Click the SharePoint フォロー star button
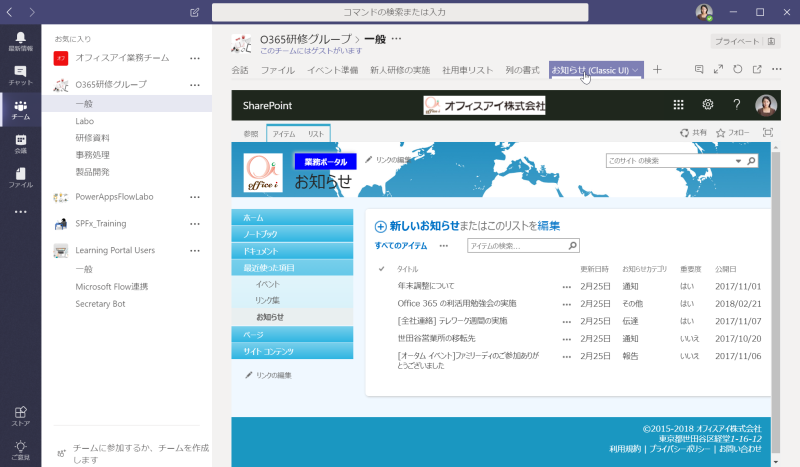The image size is (800, 467). click(733, 133)
